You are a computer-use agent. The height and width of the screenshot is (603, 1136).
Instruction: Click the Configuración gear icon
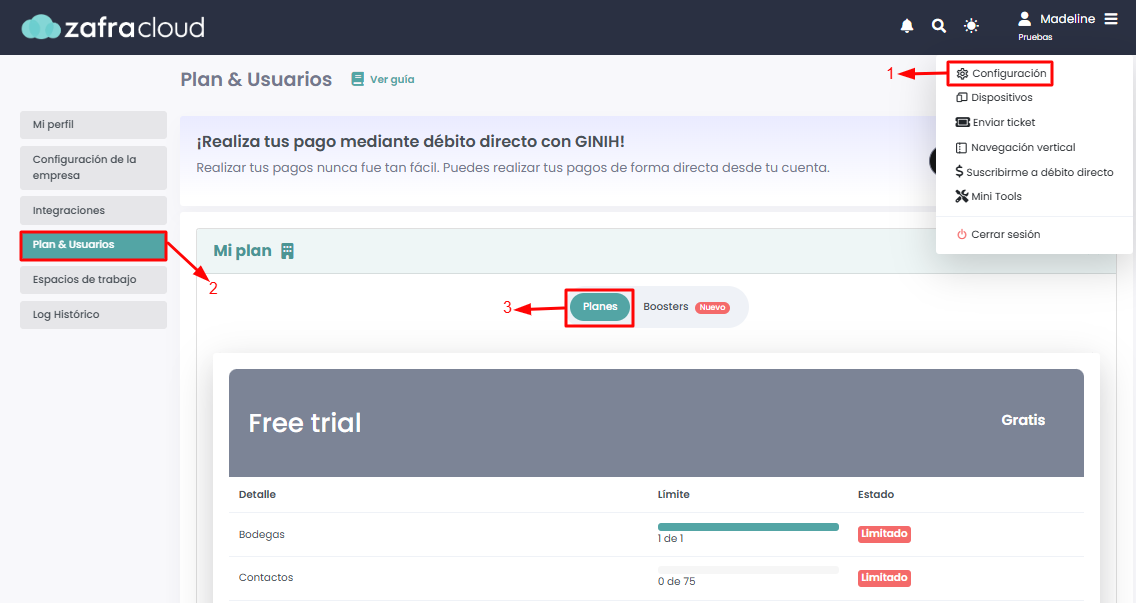tap(962, 74)
